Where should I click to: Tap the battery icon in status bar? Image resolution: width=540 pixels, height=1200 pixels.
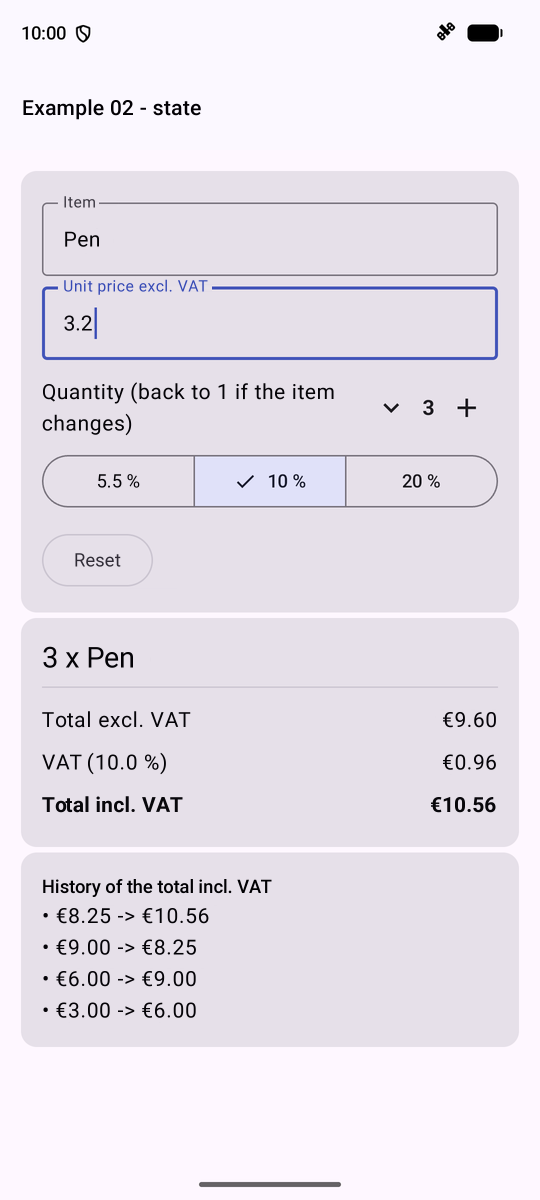coord(485,33)
